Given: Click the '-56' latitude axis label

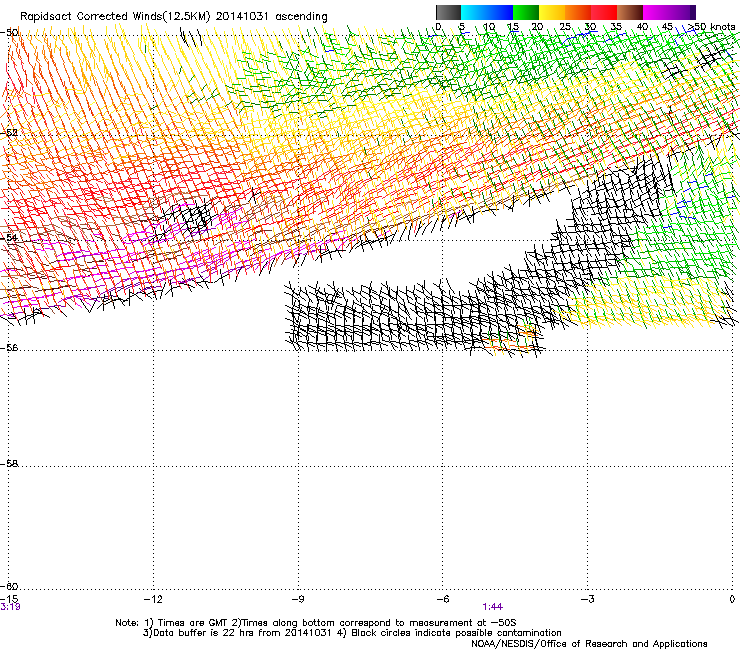Looking at the screenshot, I should coord(9,347).
